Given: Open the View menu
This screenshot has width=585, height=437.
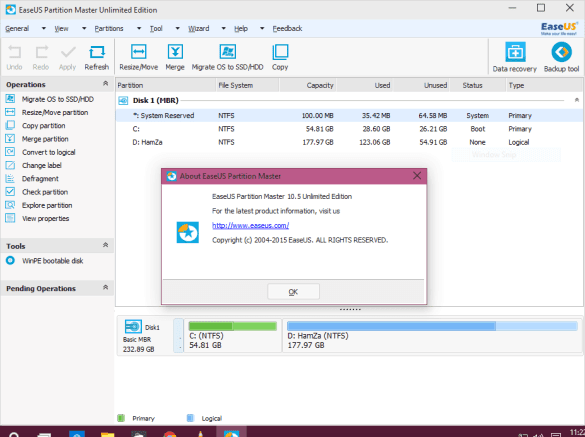Looking at the screenshot, I should [61, 28].
